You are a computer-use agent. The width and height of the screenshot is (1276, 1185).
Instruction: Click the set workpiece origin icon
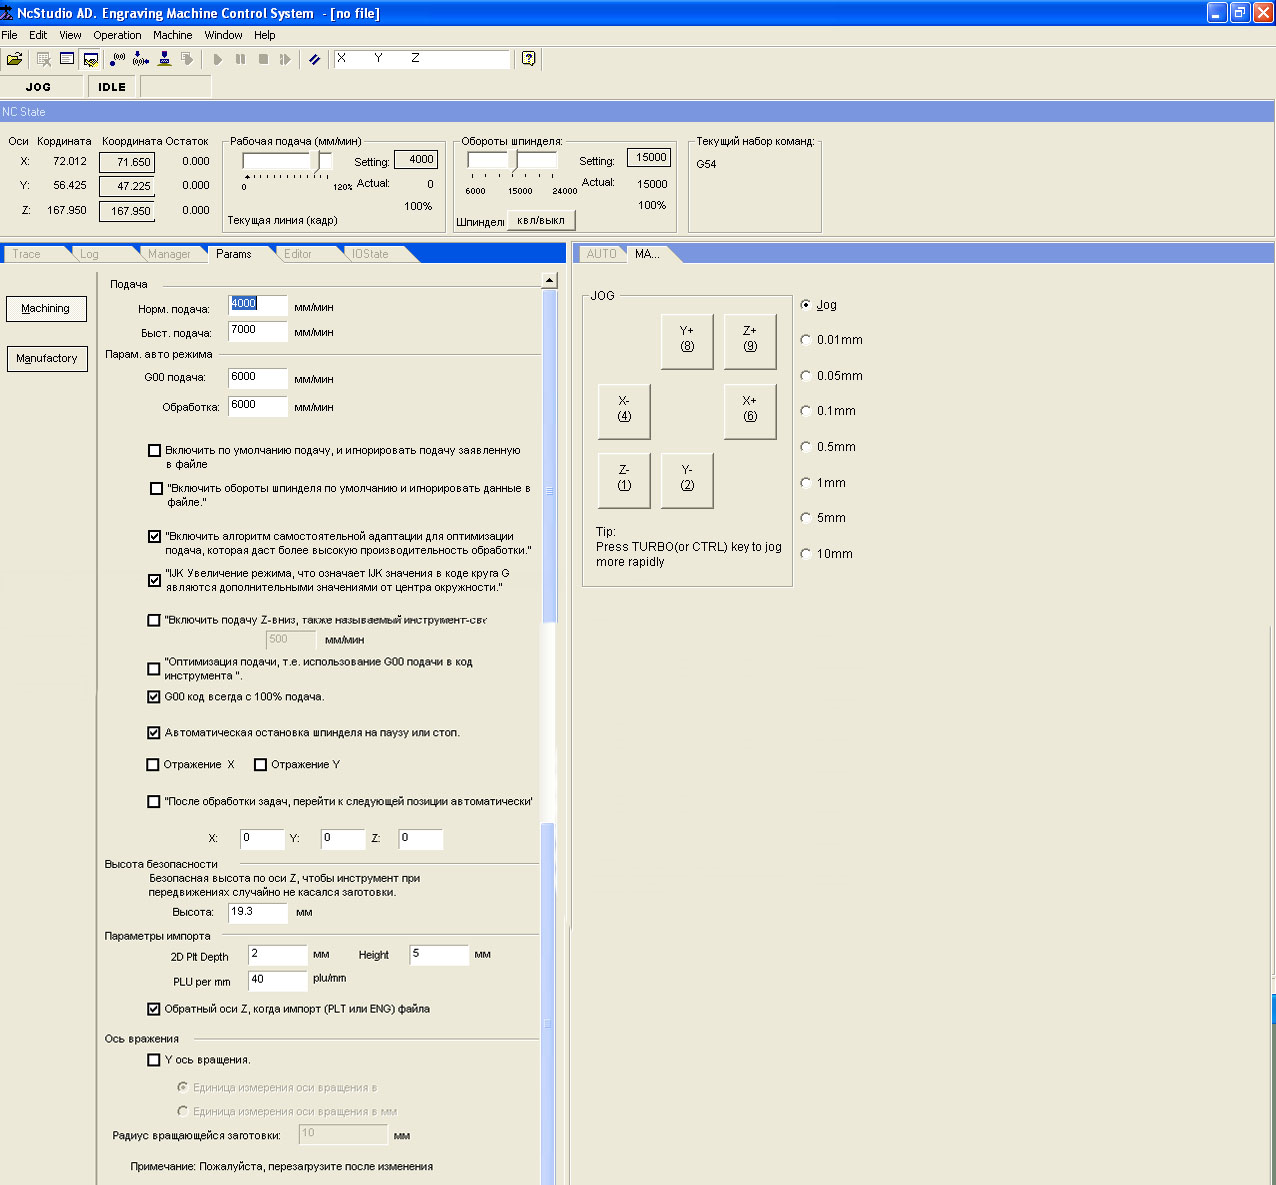point(141,59)
